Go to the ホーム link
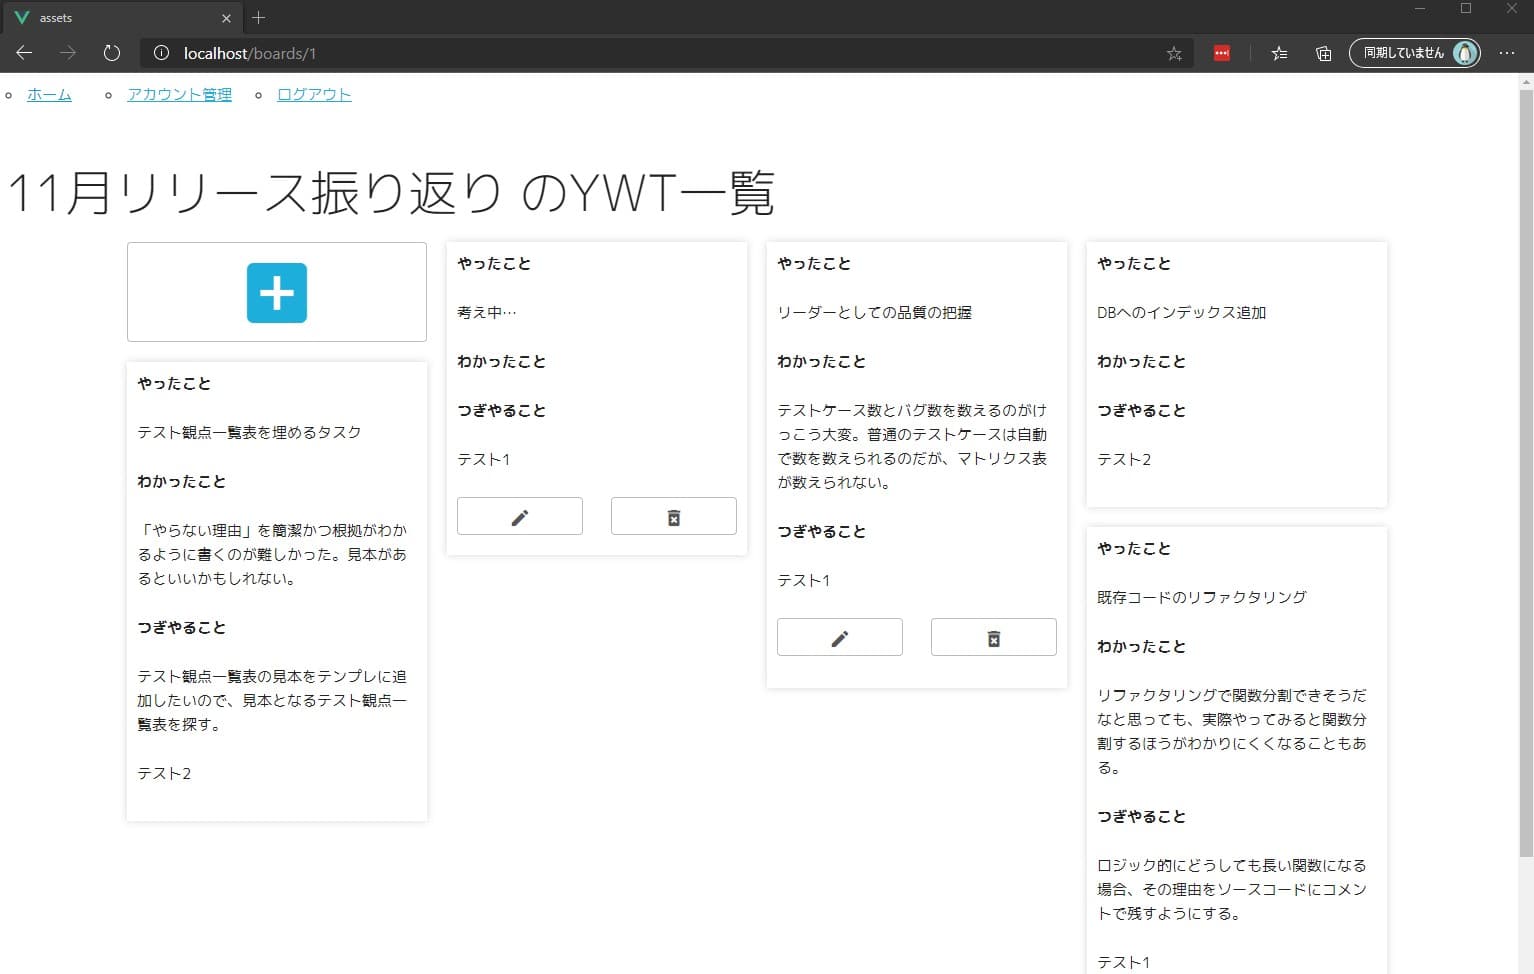 coord(49,94)
